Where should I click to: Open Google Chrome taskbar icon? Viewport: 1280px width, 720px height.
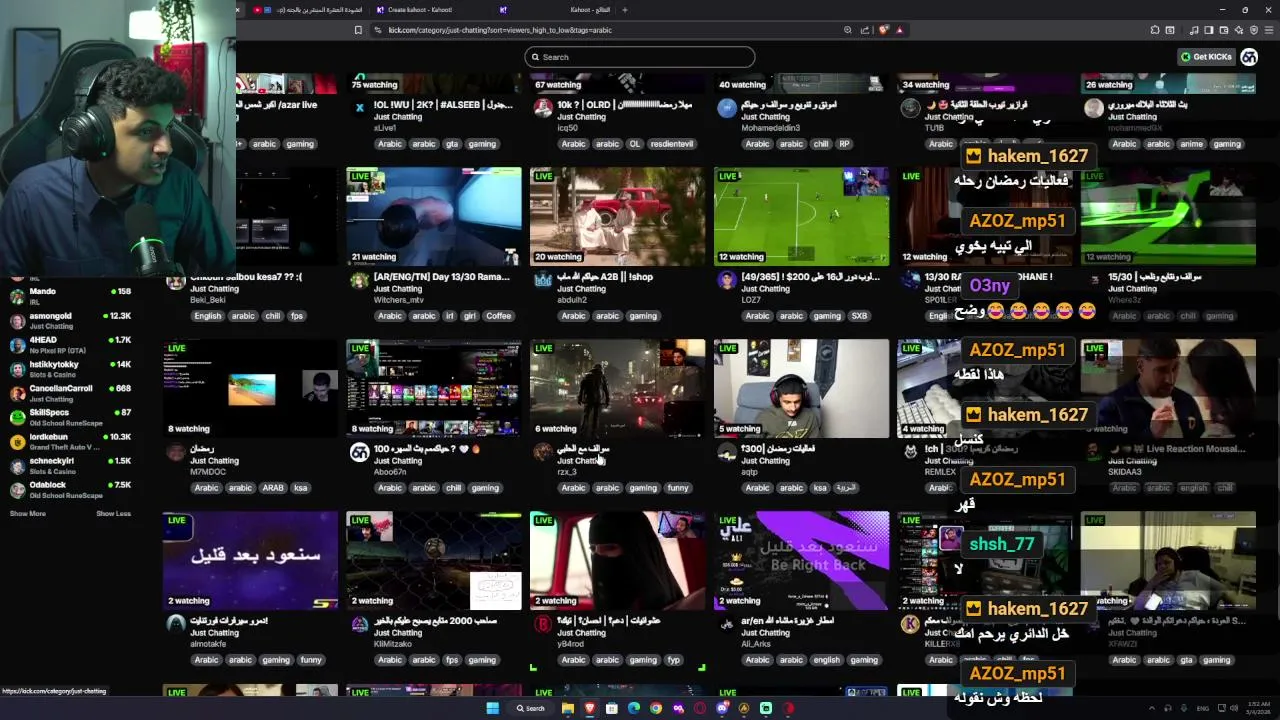656,708
